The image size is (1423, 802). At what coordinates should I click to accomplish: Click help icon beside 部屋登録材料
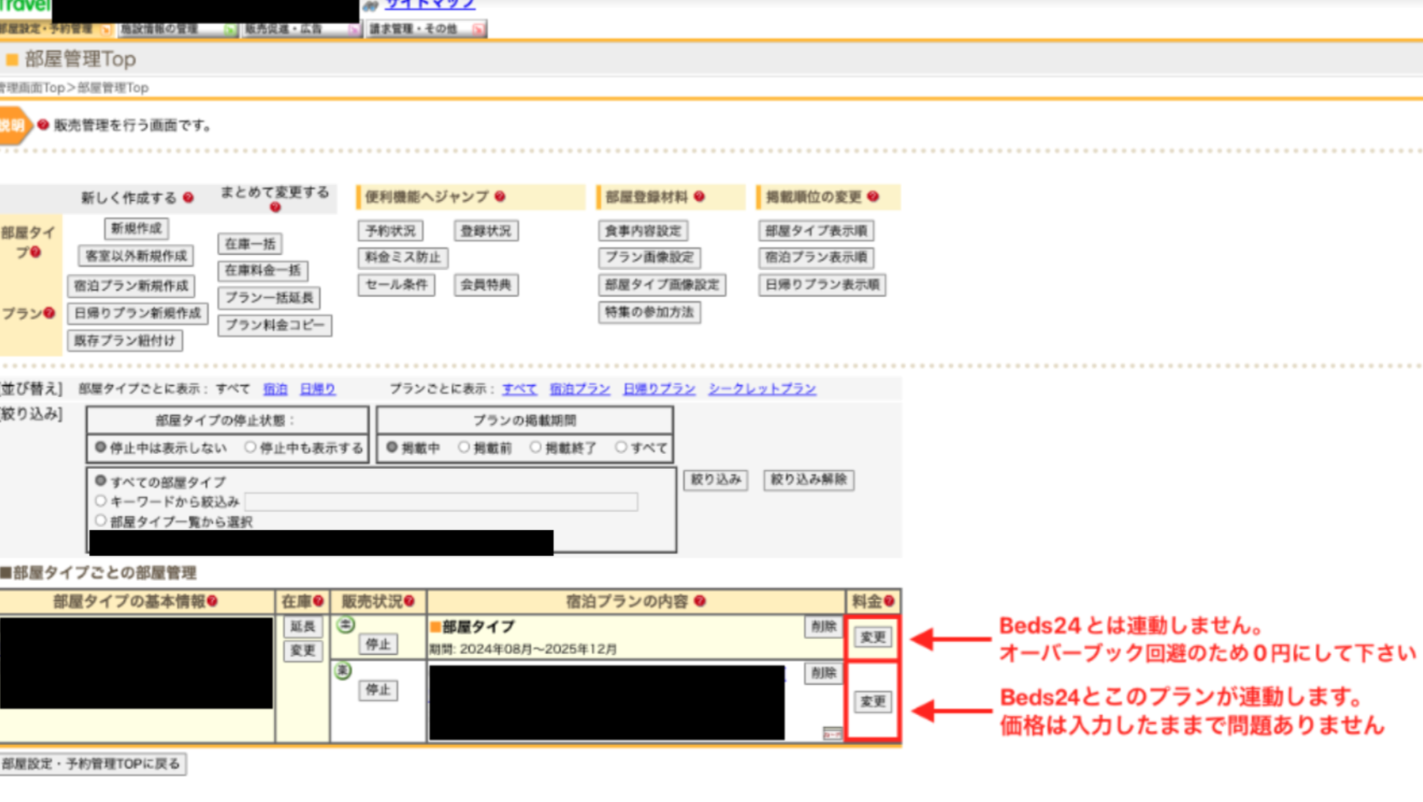coord(699,197)
